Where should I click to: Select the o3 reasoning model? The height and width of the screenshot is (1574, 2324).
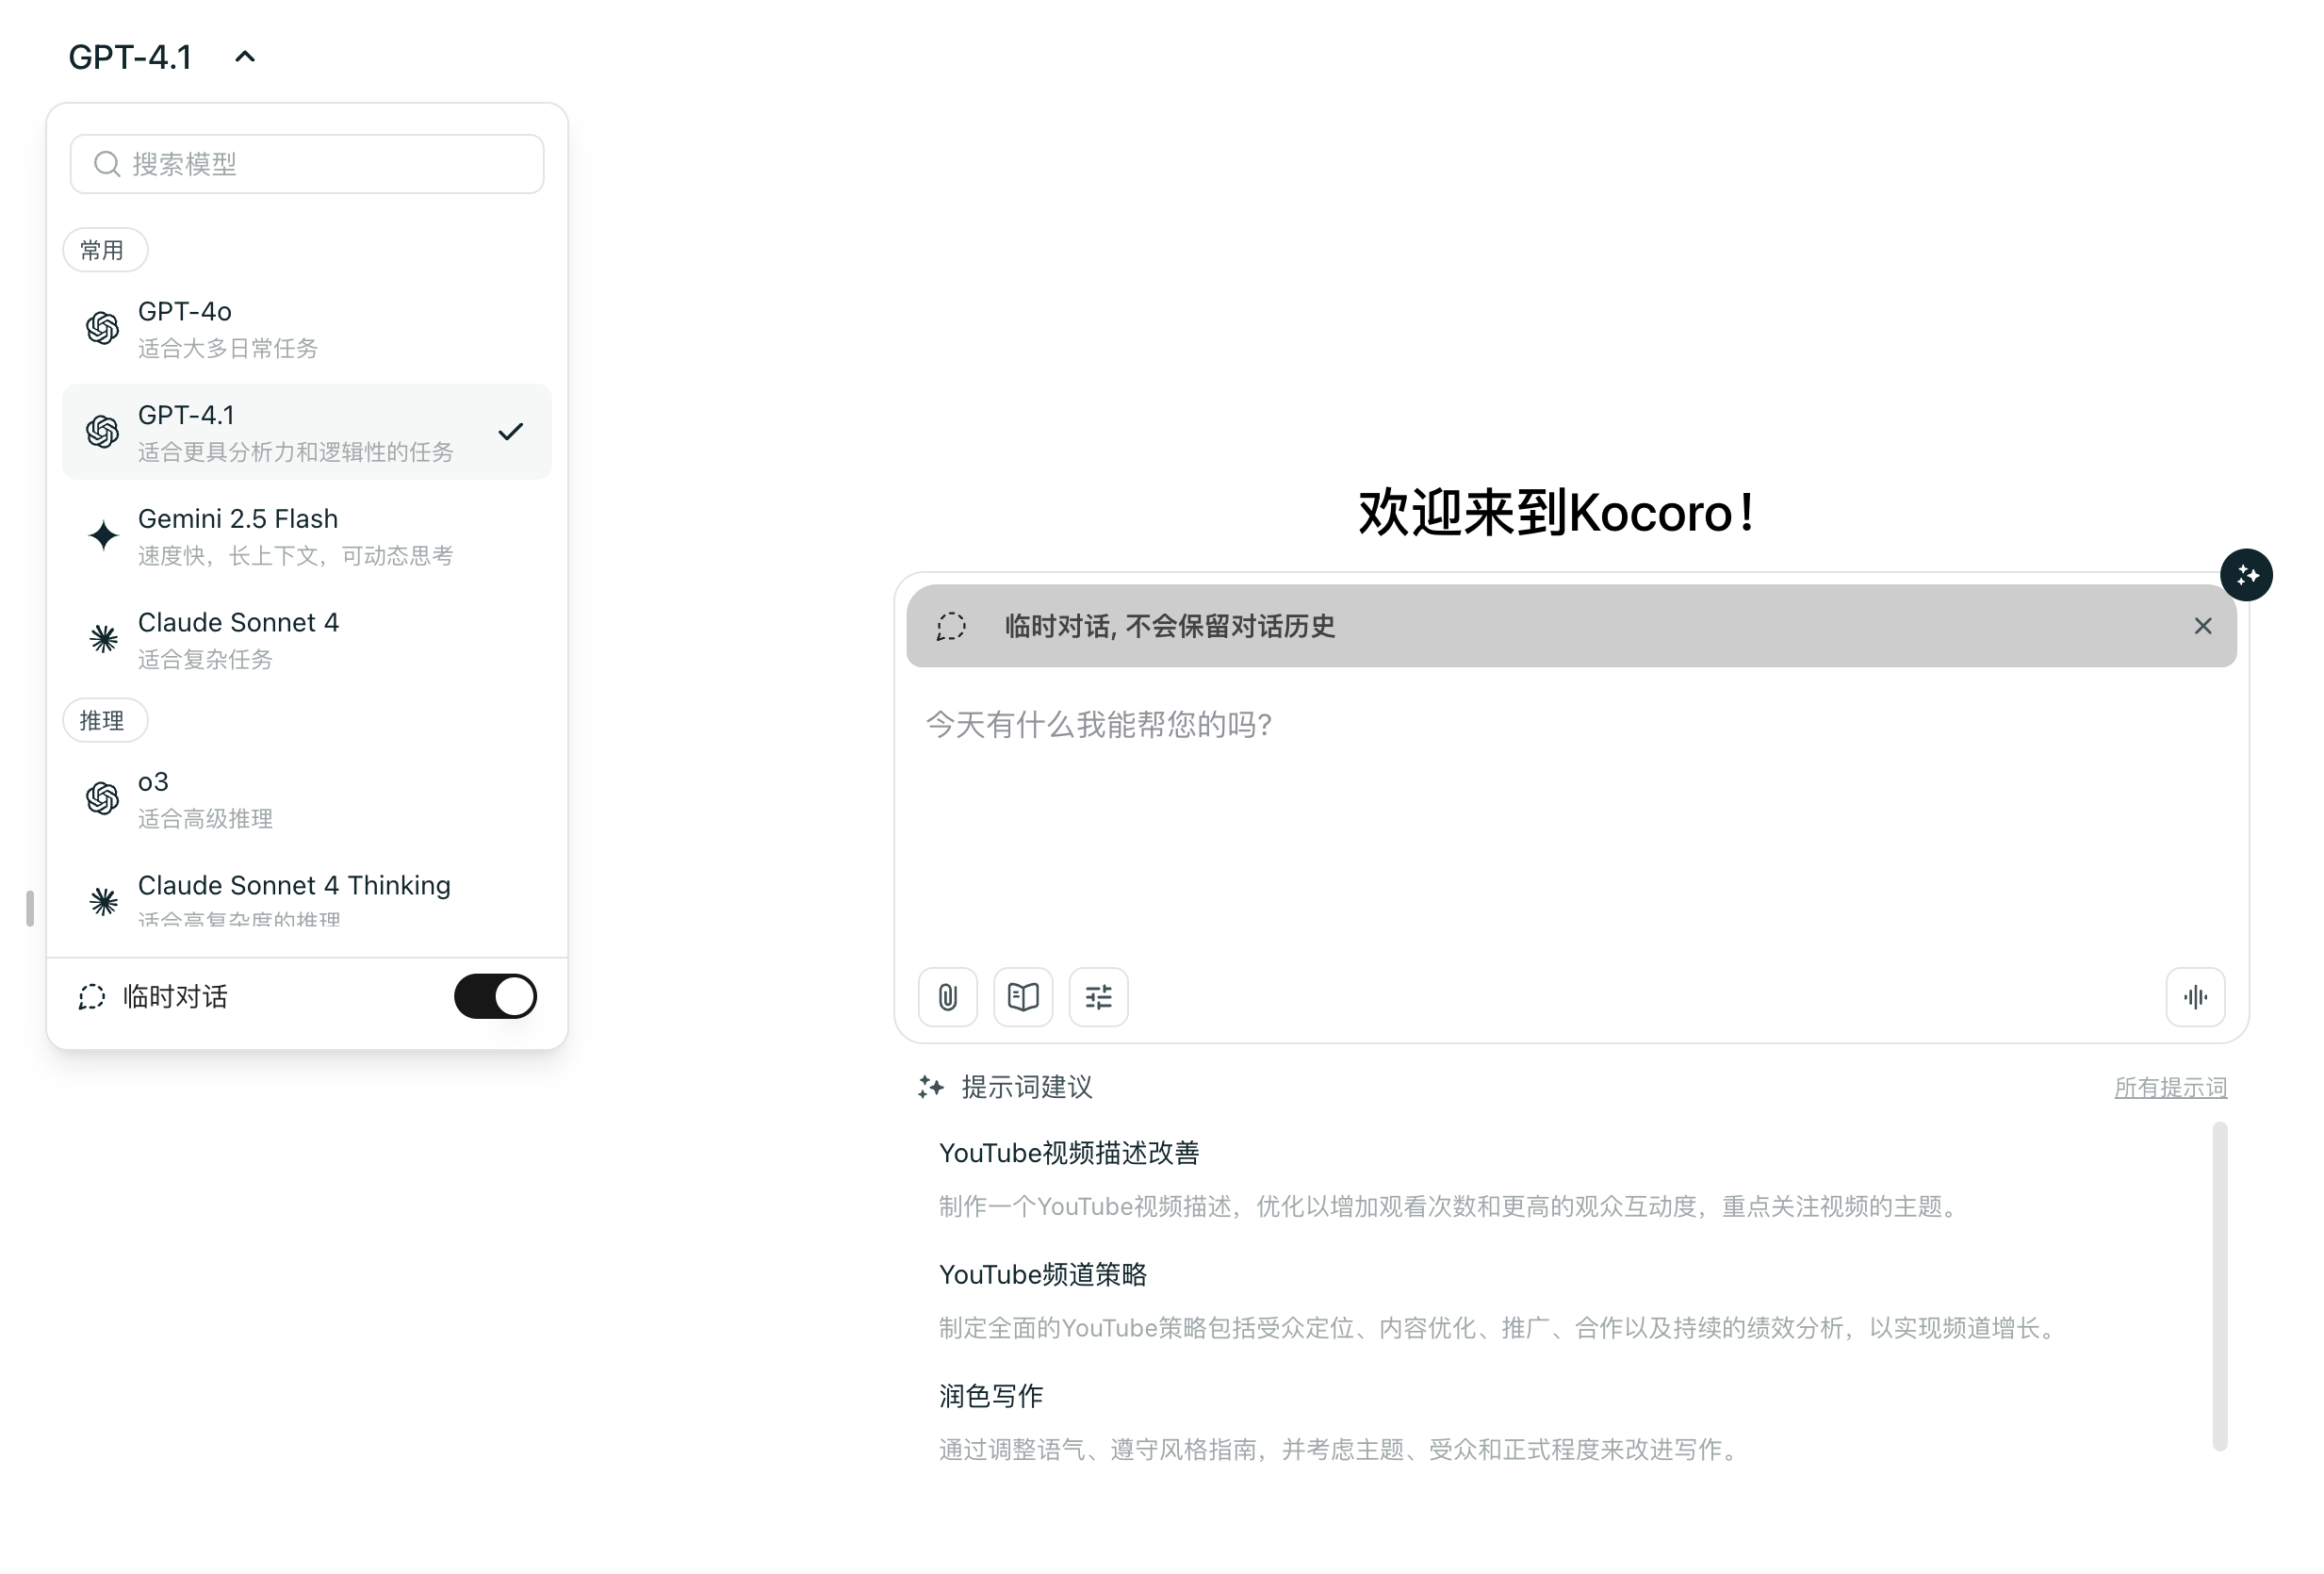306,798
